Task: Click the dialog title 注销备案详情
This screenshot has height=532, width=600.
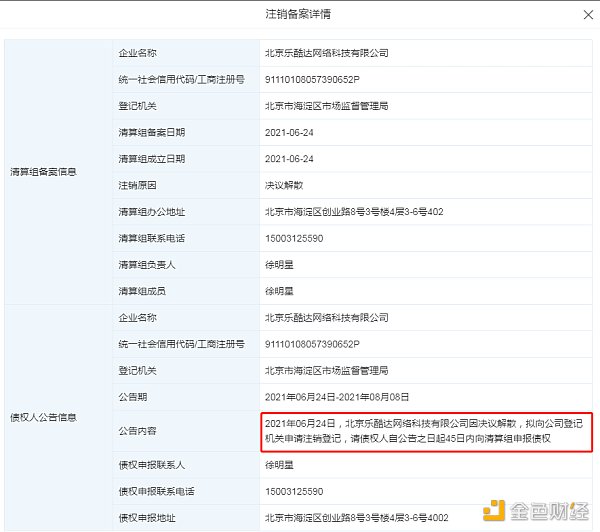Action: (x=298, y=14)
